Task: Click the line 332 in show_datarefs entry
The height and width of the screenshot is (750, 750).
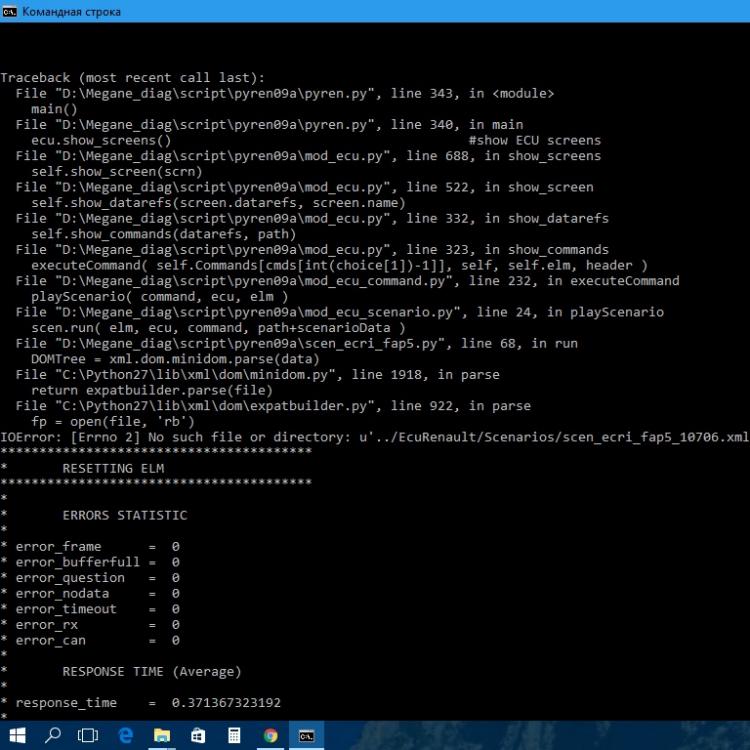Action: click(x=312, y=219)
